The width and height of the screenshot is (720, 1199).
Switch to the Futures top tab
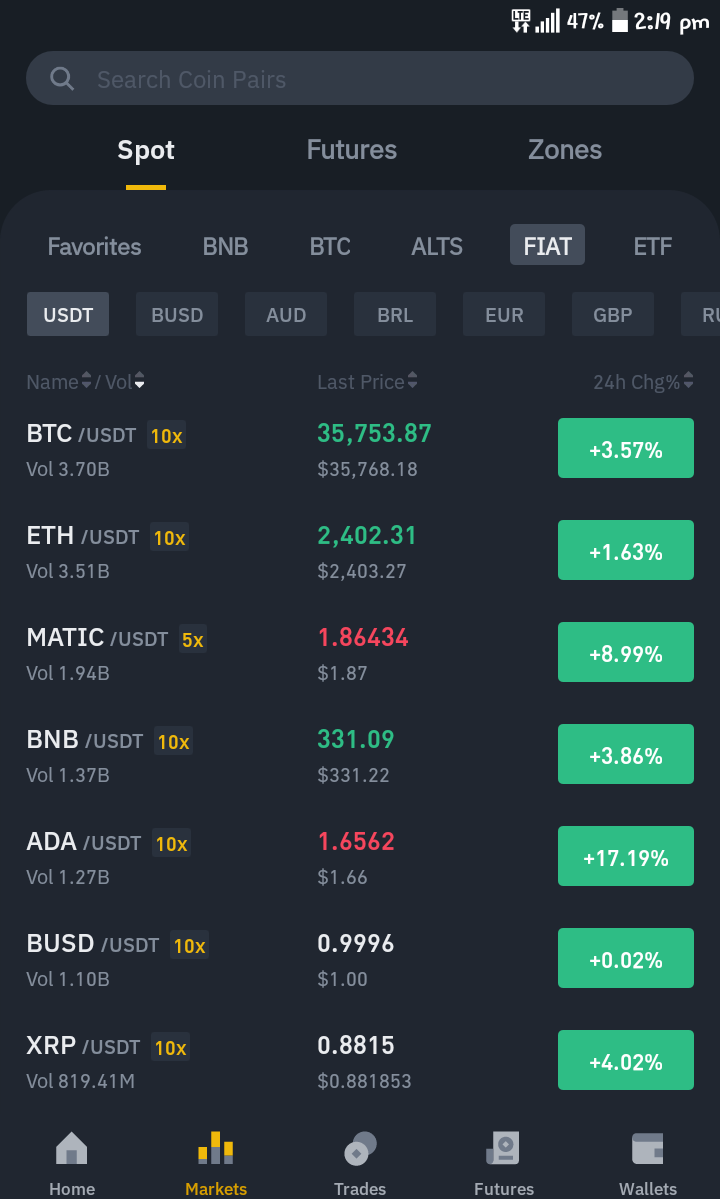pos(352,149)
